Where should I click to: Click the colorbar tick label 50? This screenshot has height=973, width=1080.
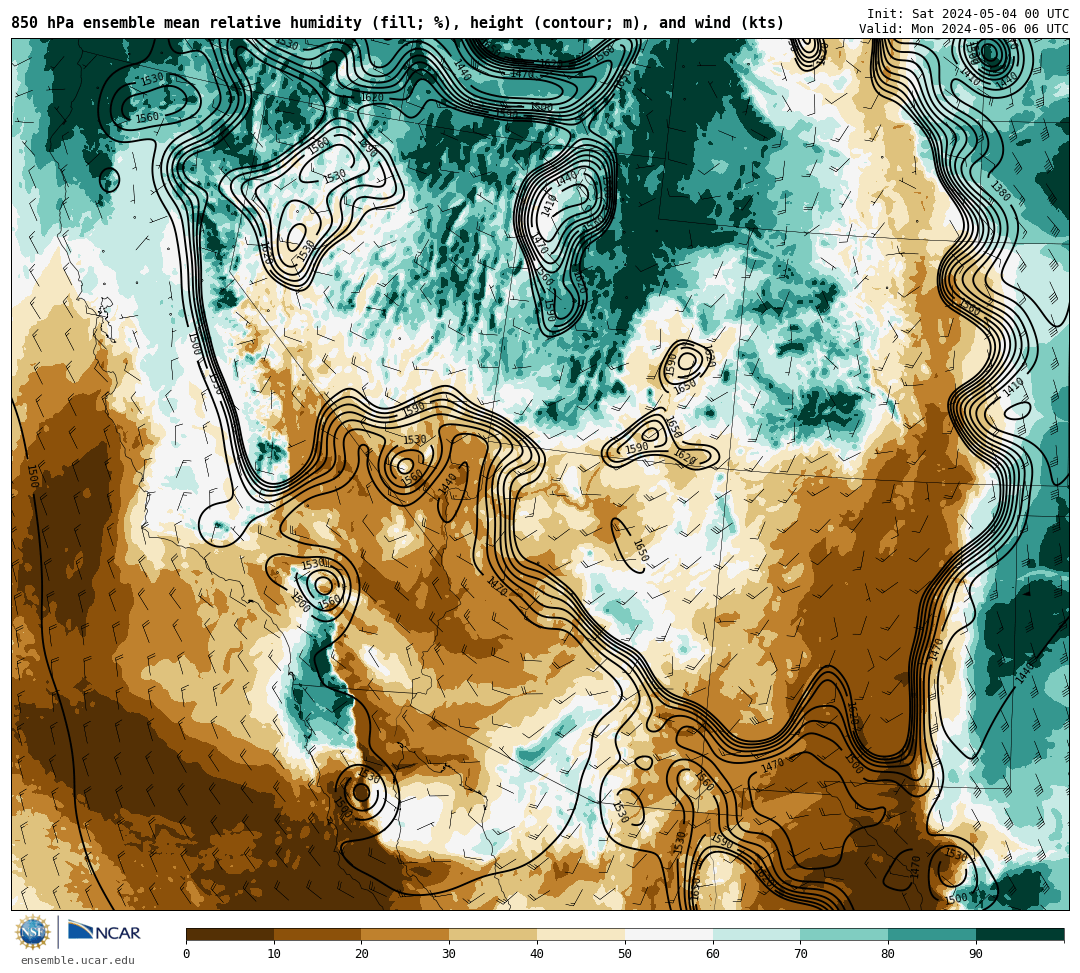click(x=625, y=954)
